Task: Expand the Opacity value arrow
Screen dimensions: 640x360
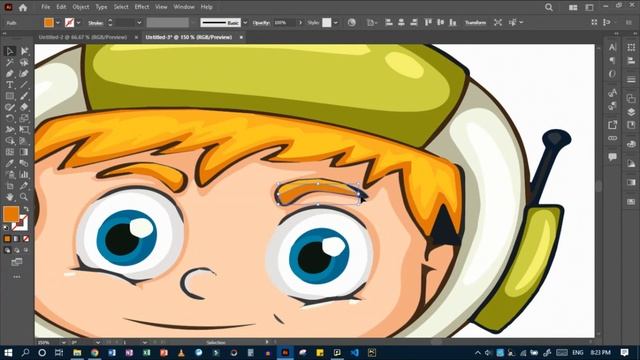Action: [301, 23]
